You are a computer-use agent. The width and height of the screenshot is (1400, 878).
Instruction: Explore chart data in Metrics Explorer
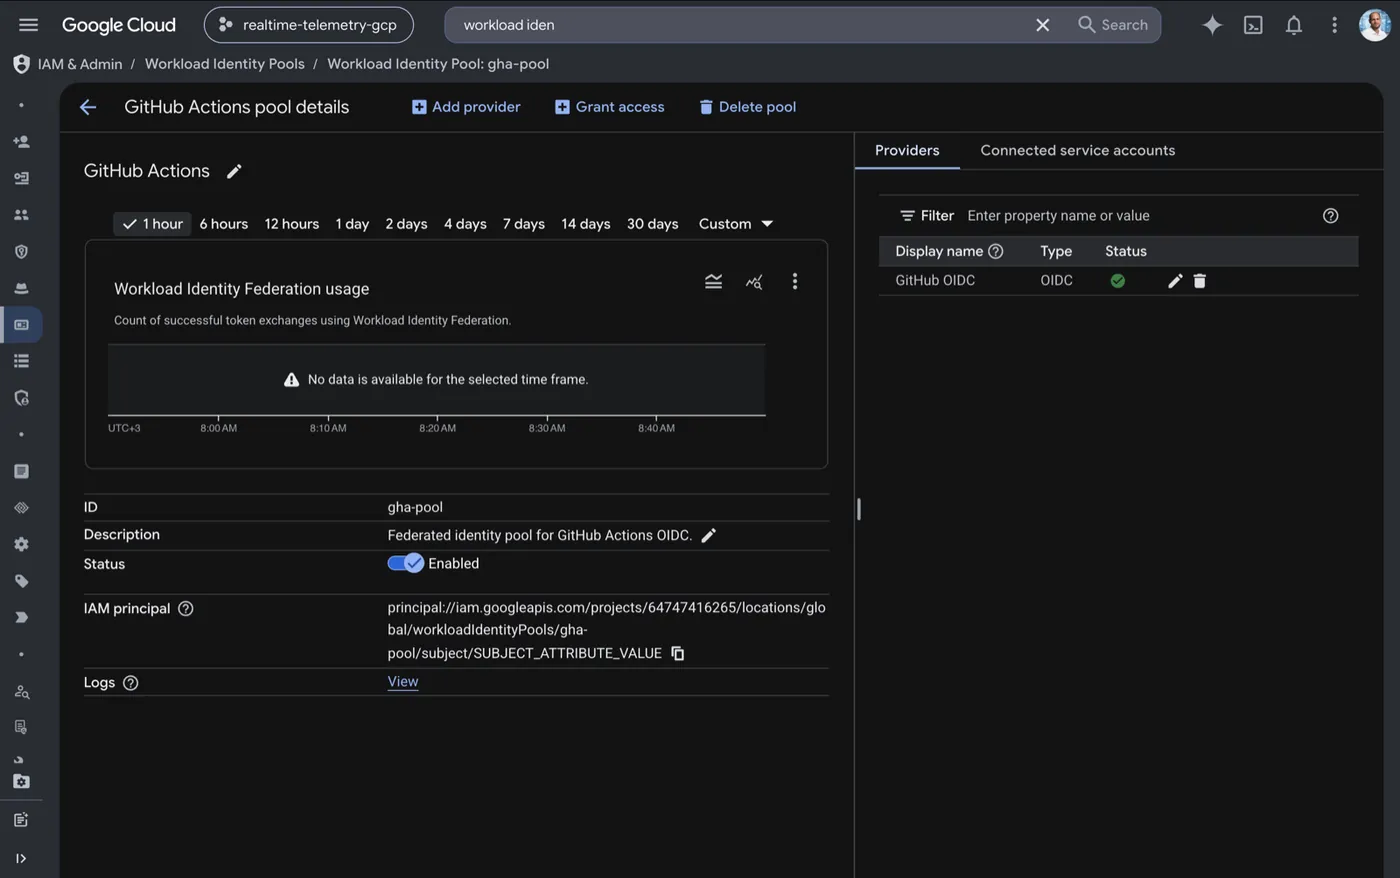point(754,282)
